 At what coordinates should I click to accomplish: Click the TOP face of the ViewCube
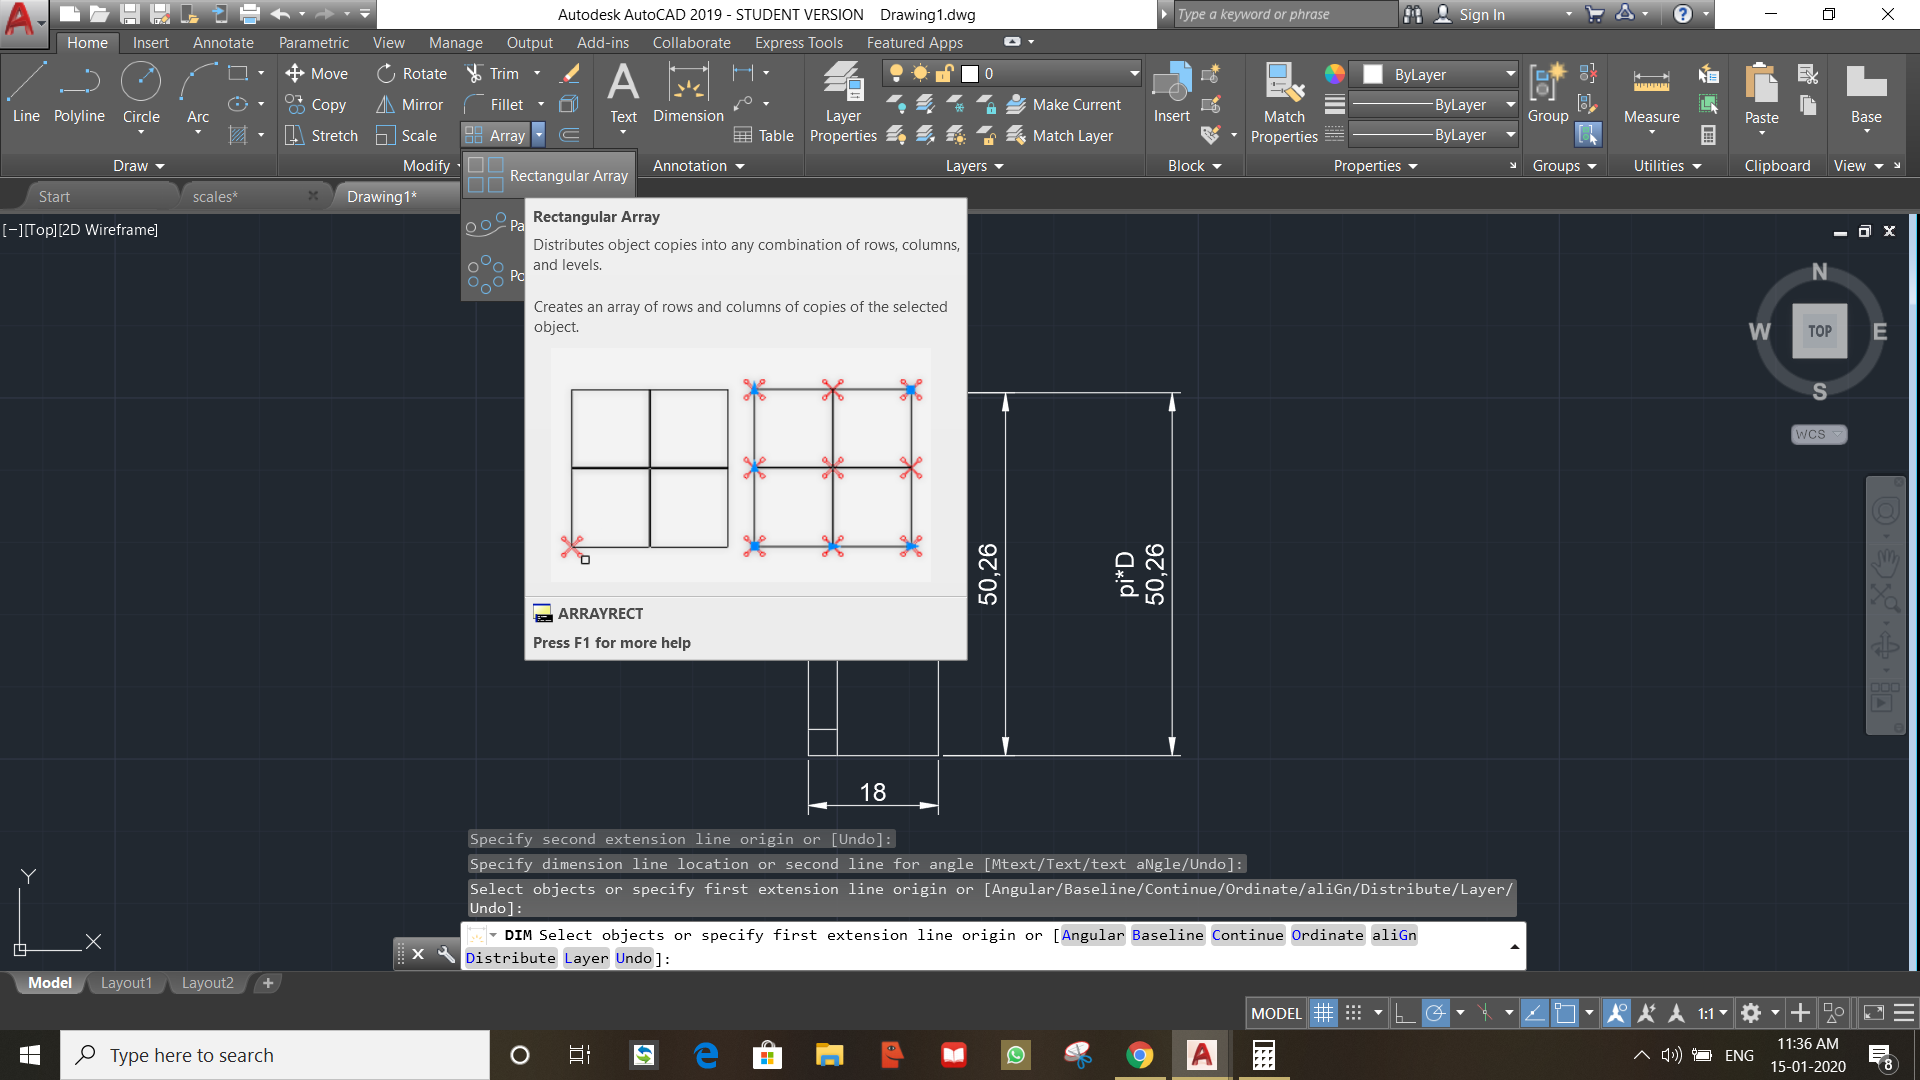point(1819,331)
